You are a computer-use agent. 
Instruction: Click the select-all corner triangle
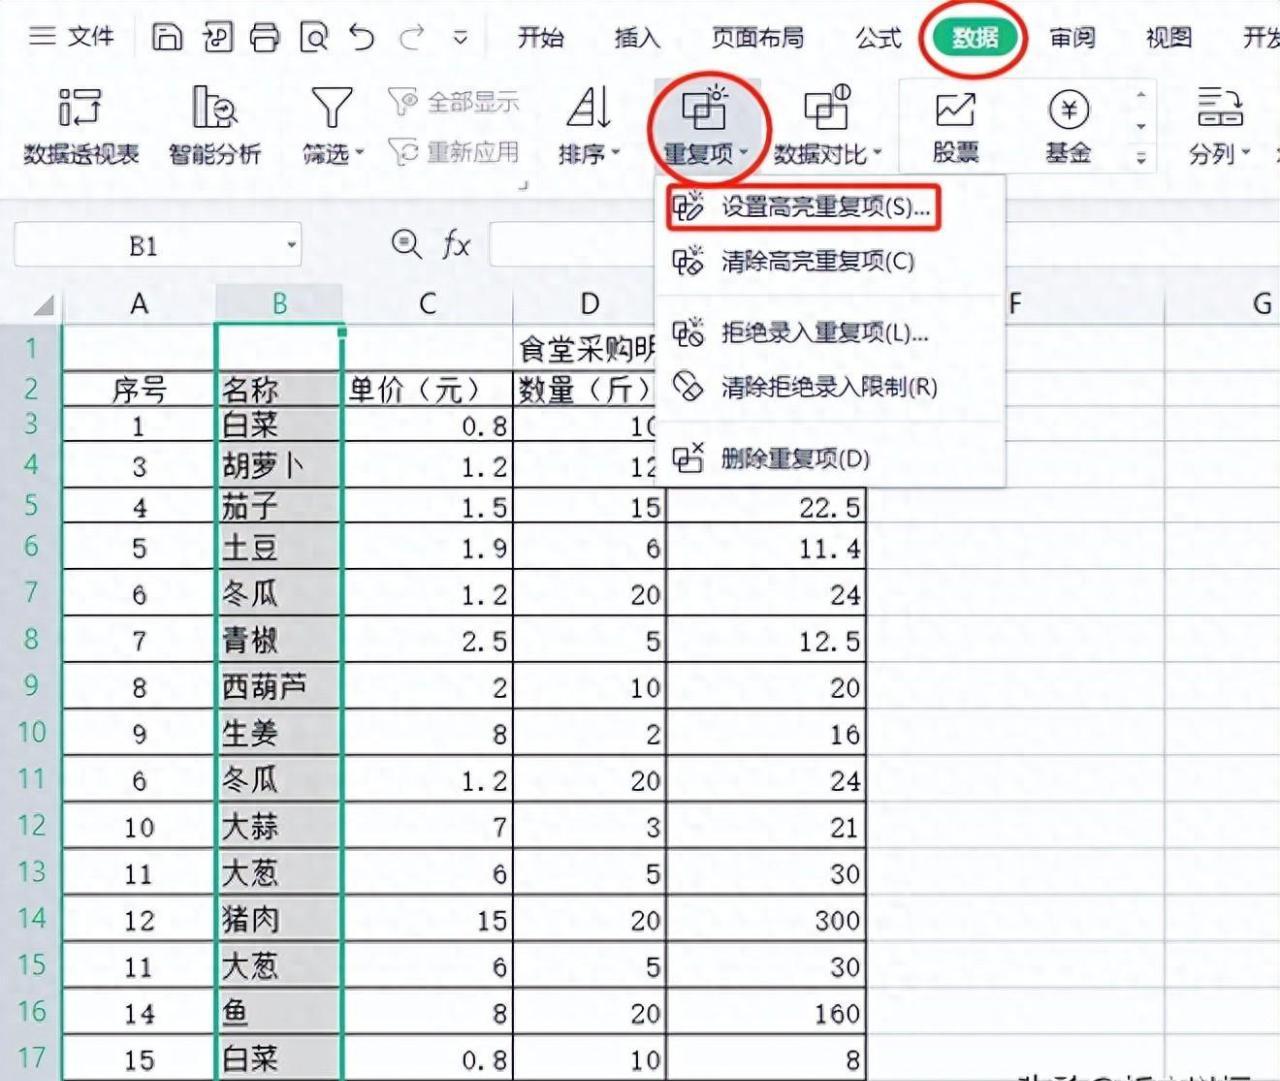(x=43, y=304)
